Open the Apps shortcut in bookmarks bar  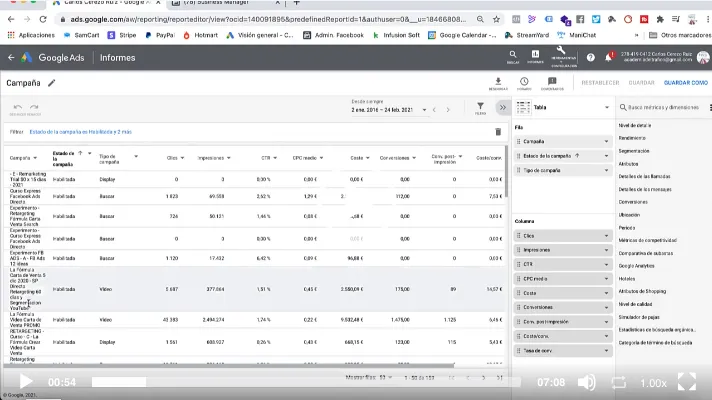(31, 35)
